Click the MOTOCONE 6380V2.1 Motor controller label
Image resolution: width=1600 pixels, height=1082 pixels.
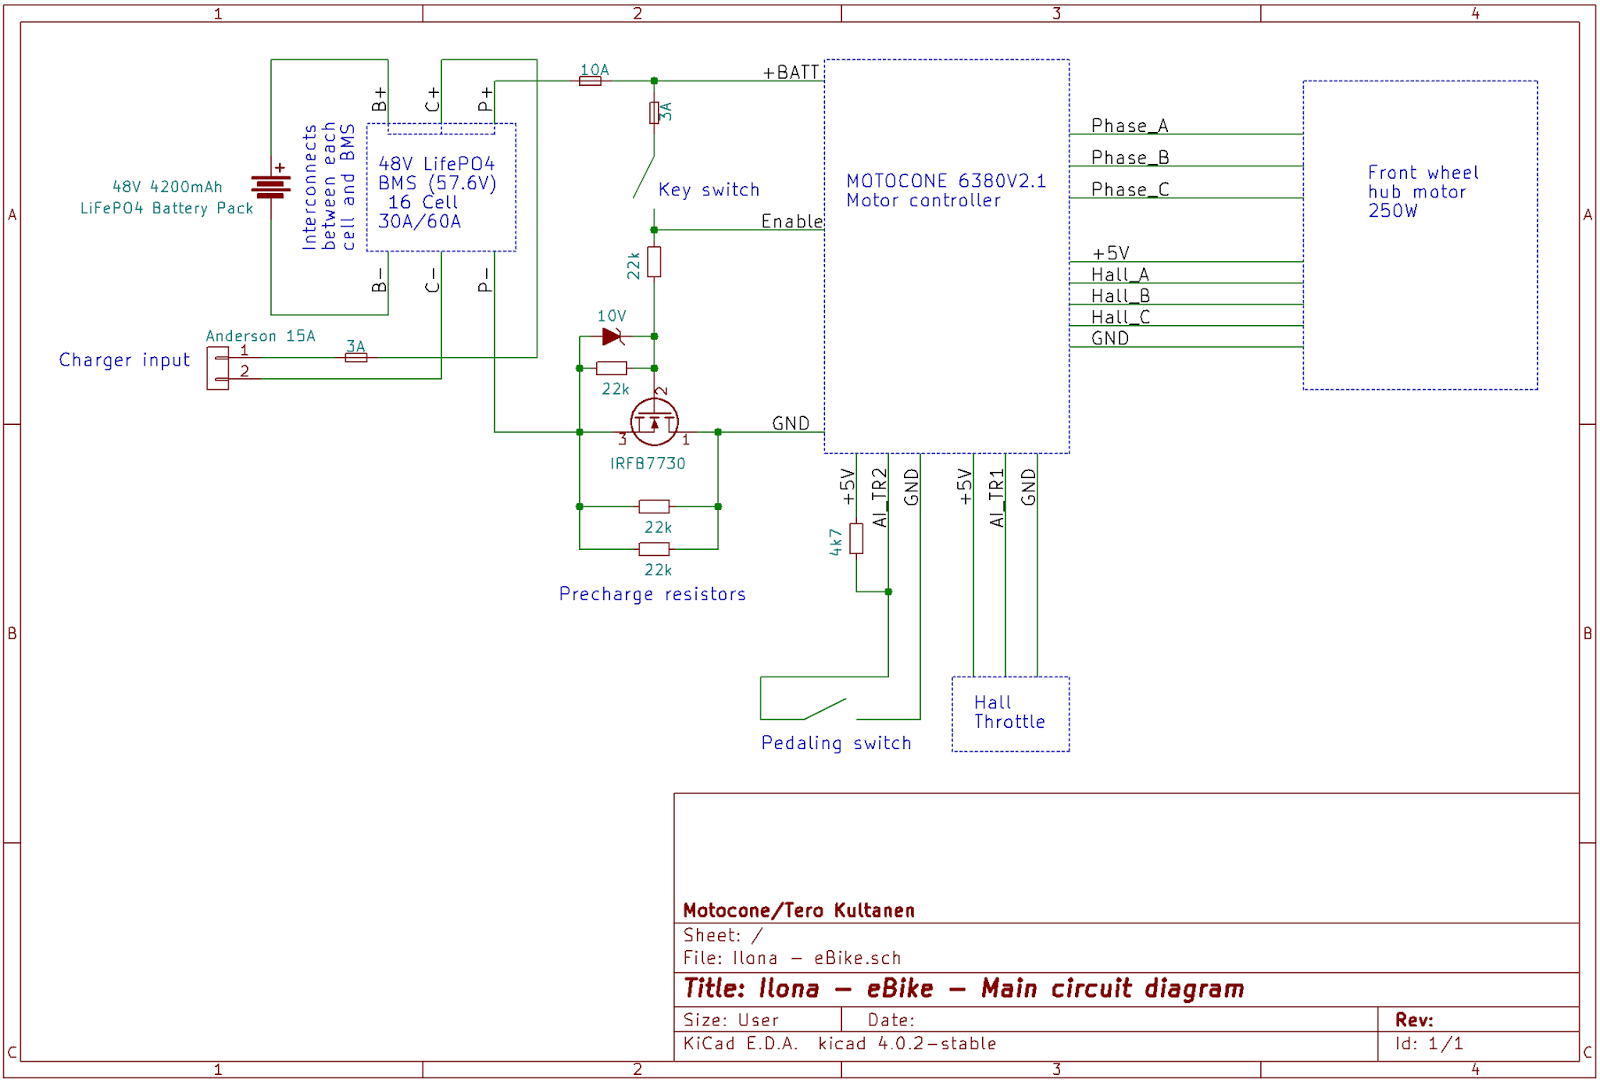(x=946, y=190)
